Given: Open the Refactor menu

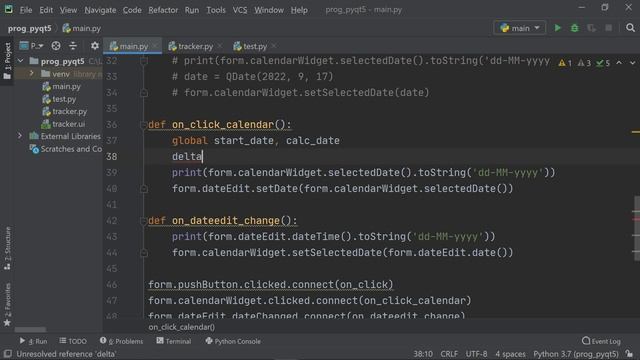Looking at the screenshot, I should pos(163,10).
